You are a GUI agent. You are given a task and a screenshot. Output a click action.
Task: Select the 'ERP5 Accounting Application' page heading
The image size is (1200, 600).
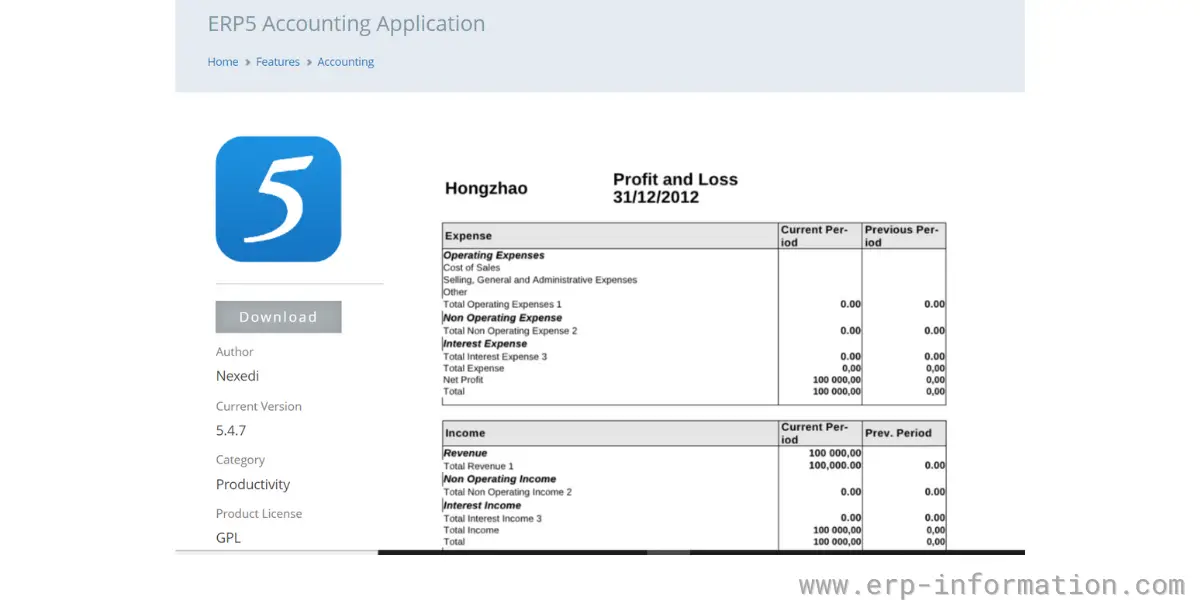tap(347, 24)
